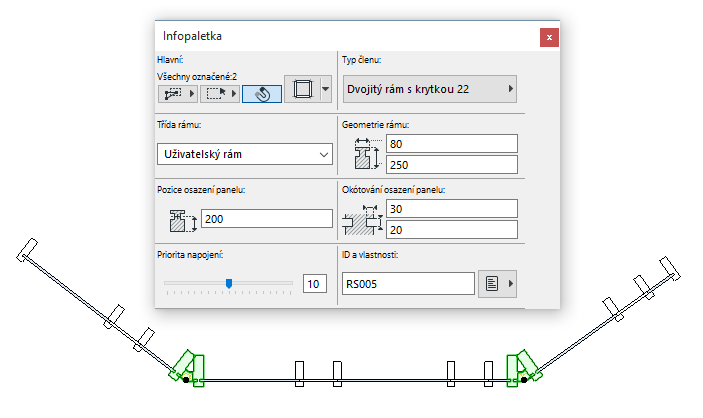Expand the Třída rámu combo box

pos(245,154)
